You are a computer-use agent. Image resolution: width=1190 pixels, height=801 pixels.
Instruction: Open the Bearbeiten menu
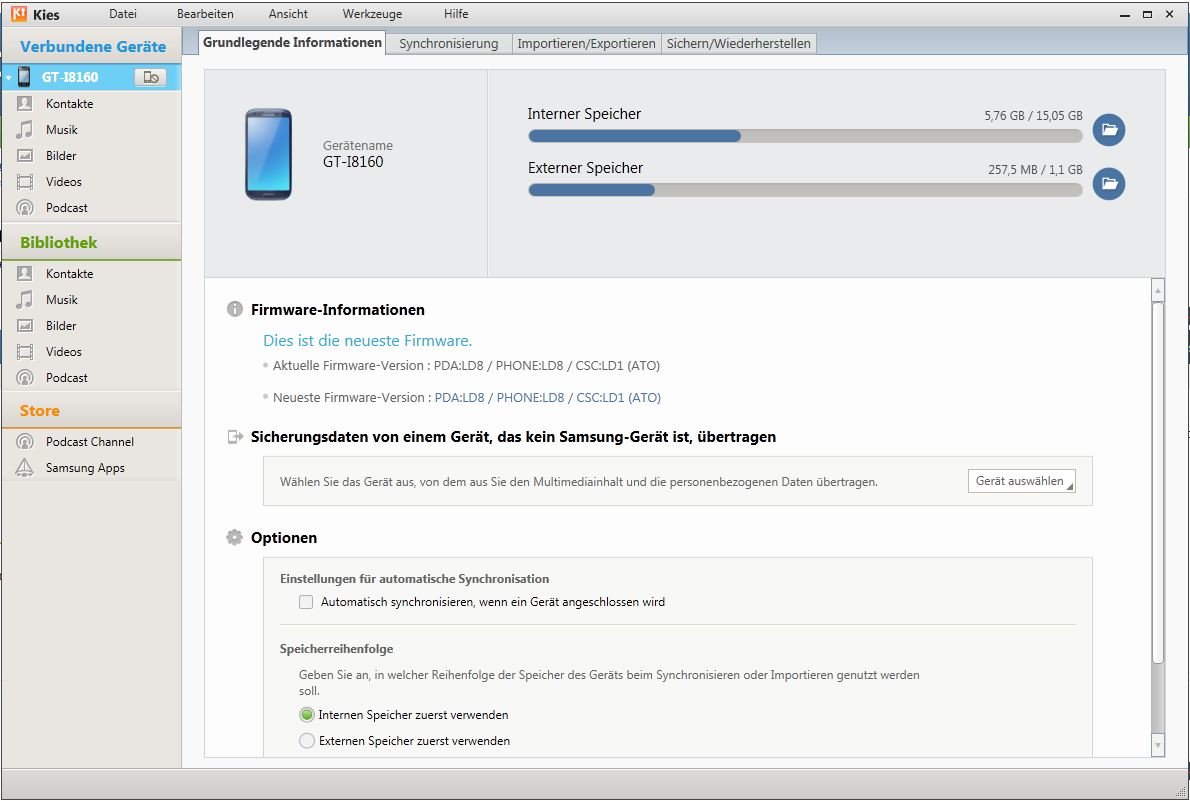205,14
